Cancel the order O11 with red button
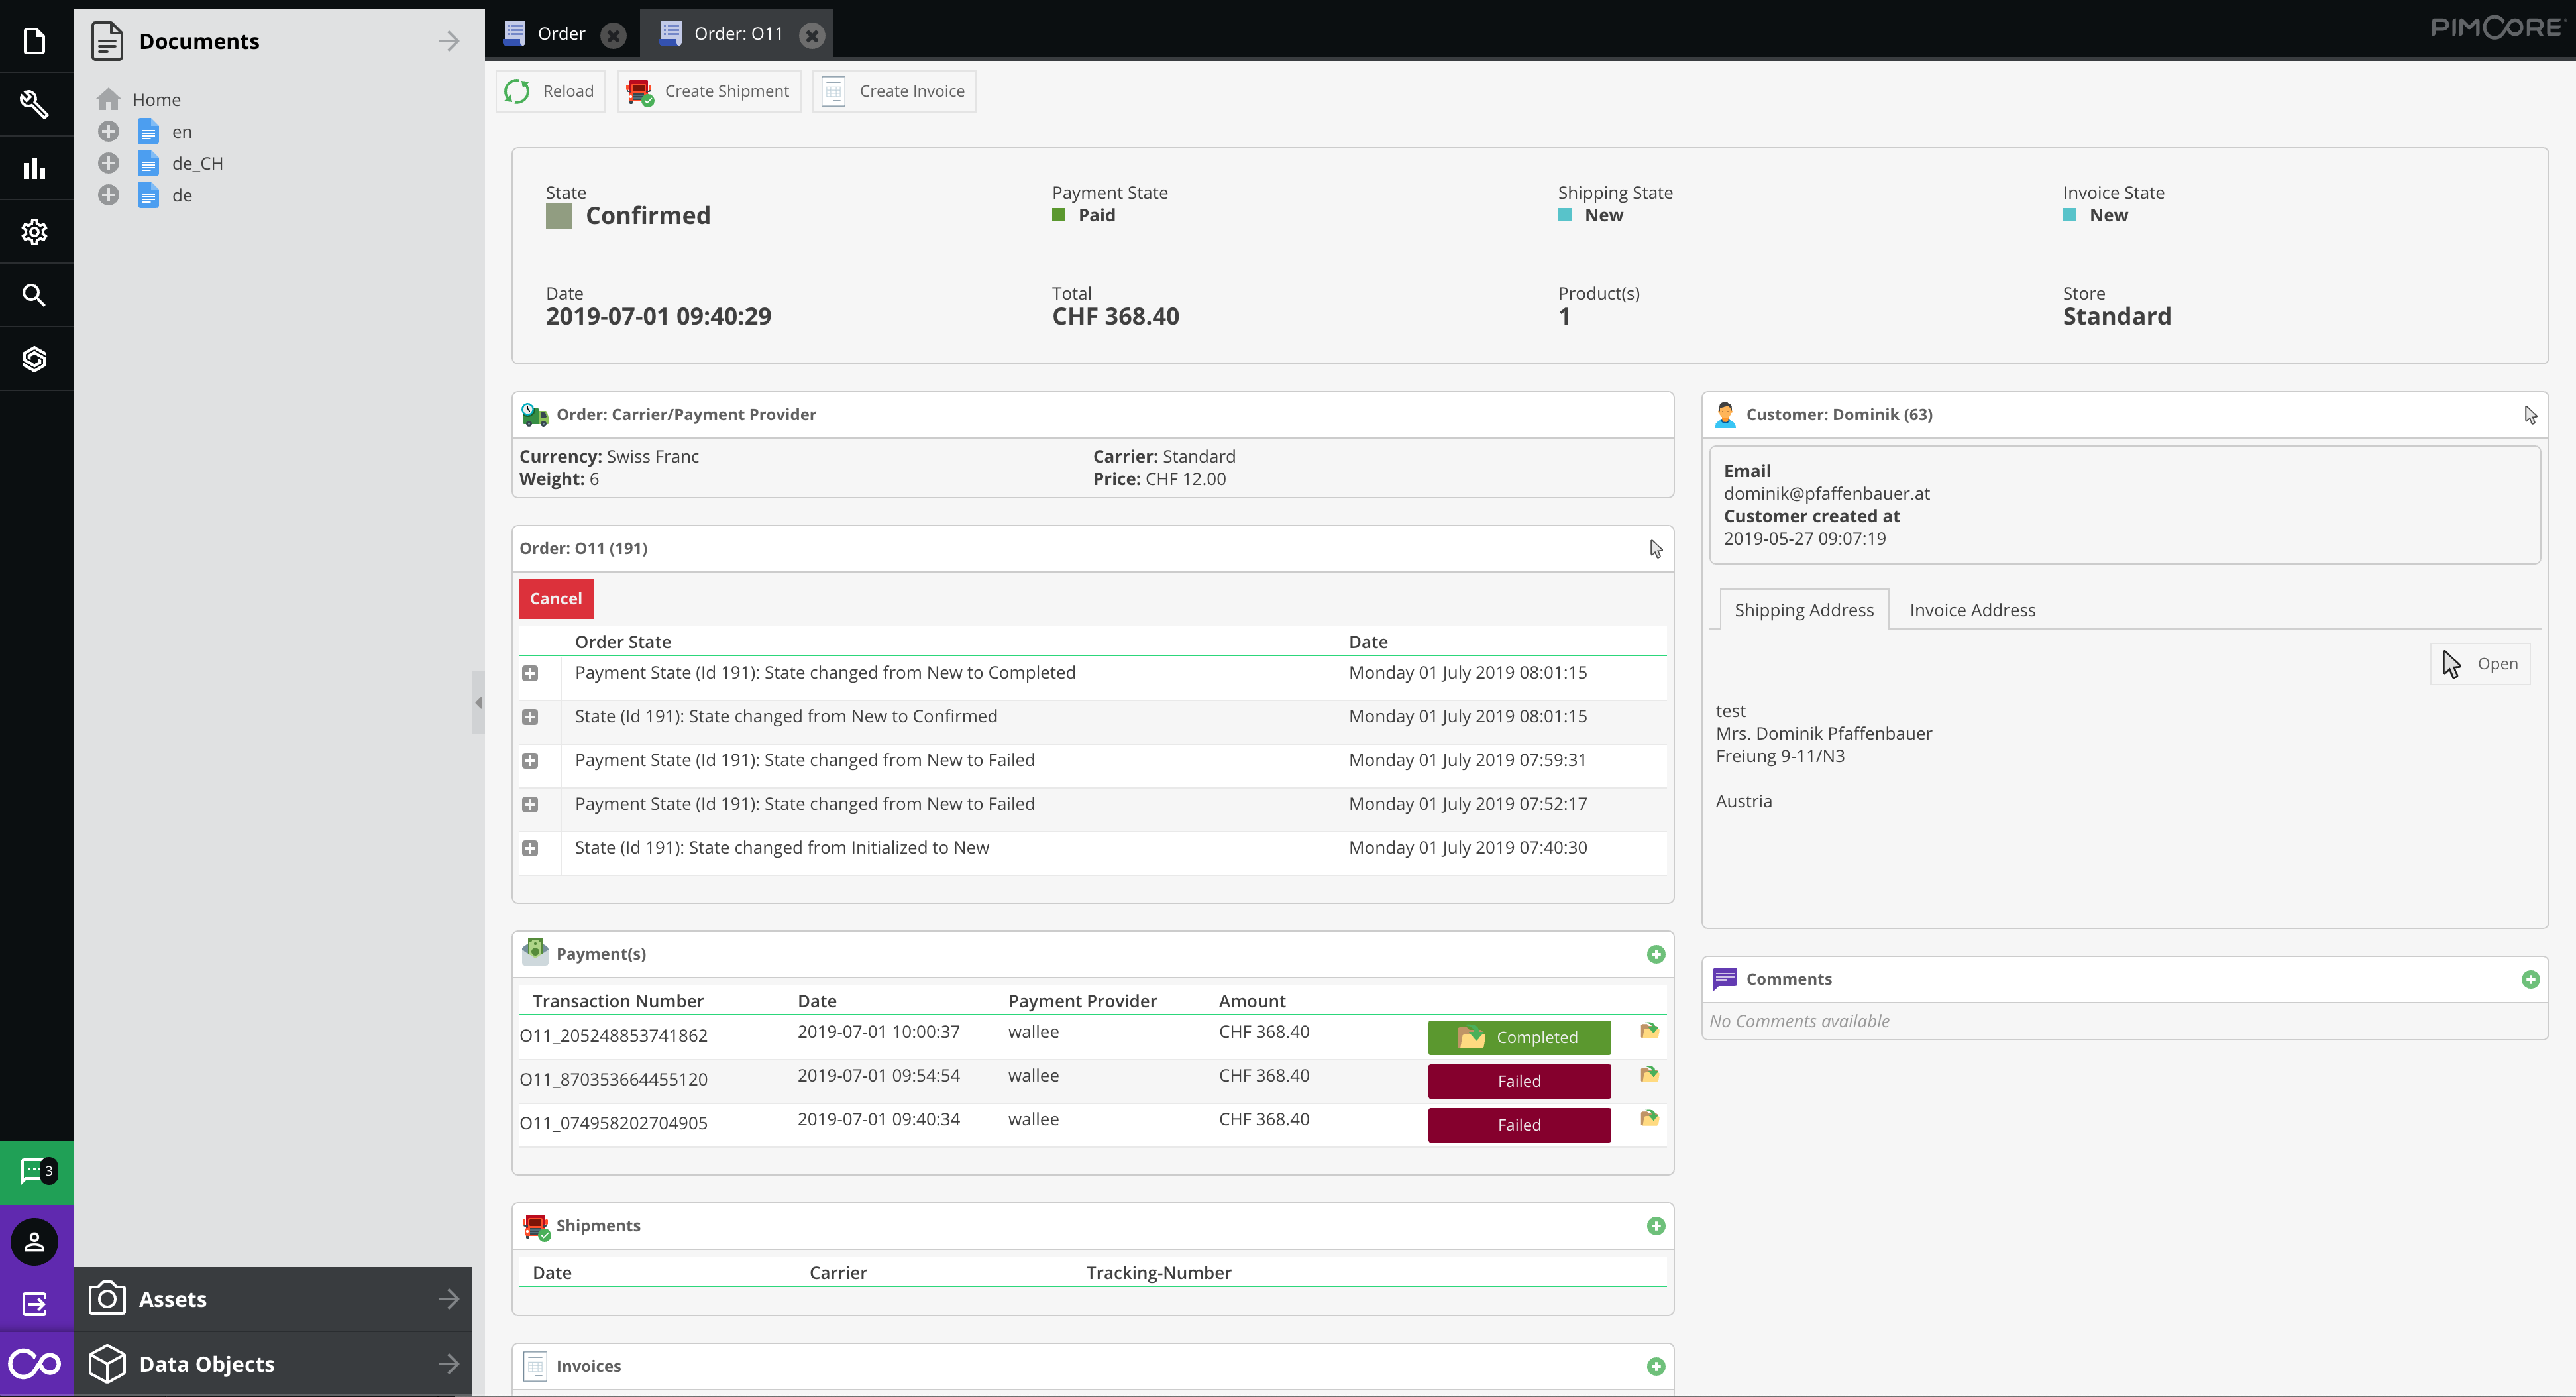 [555, 598]
